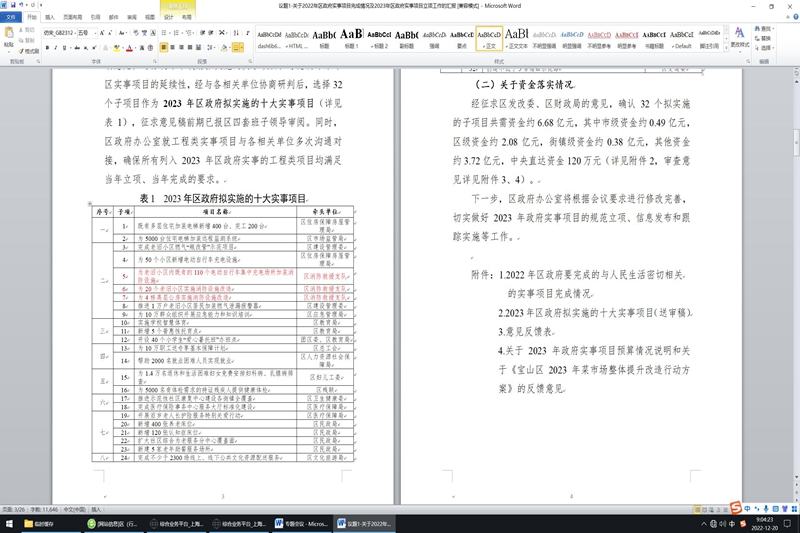Click the Word Help question mark icon
The image size is (800, 533).
tap(796, 17)
